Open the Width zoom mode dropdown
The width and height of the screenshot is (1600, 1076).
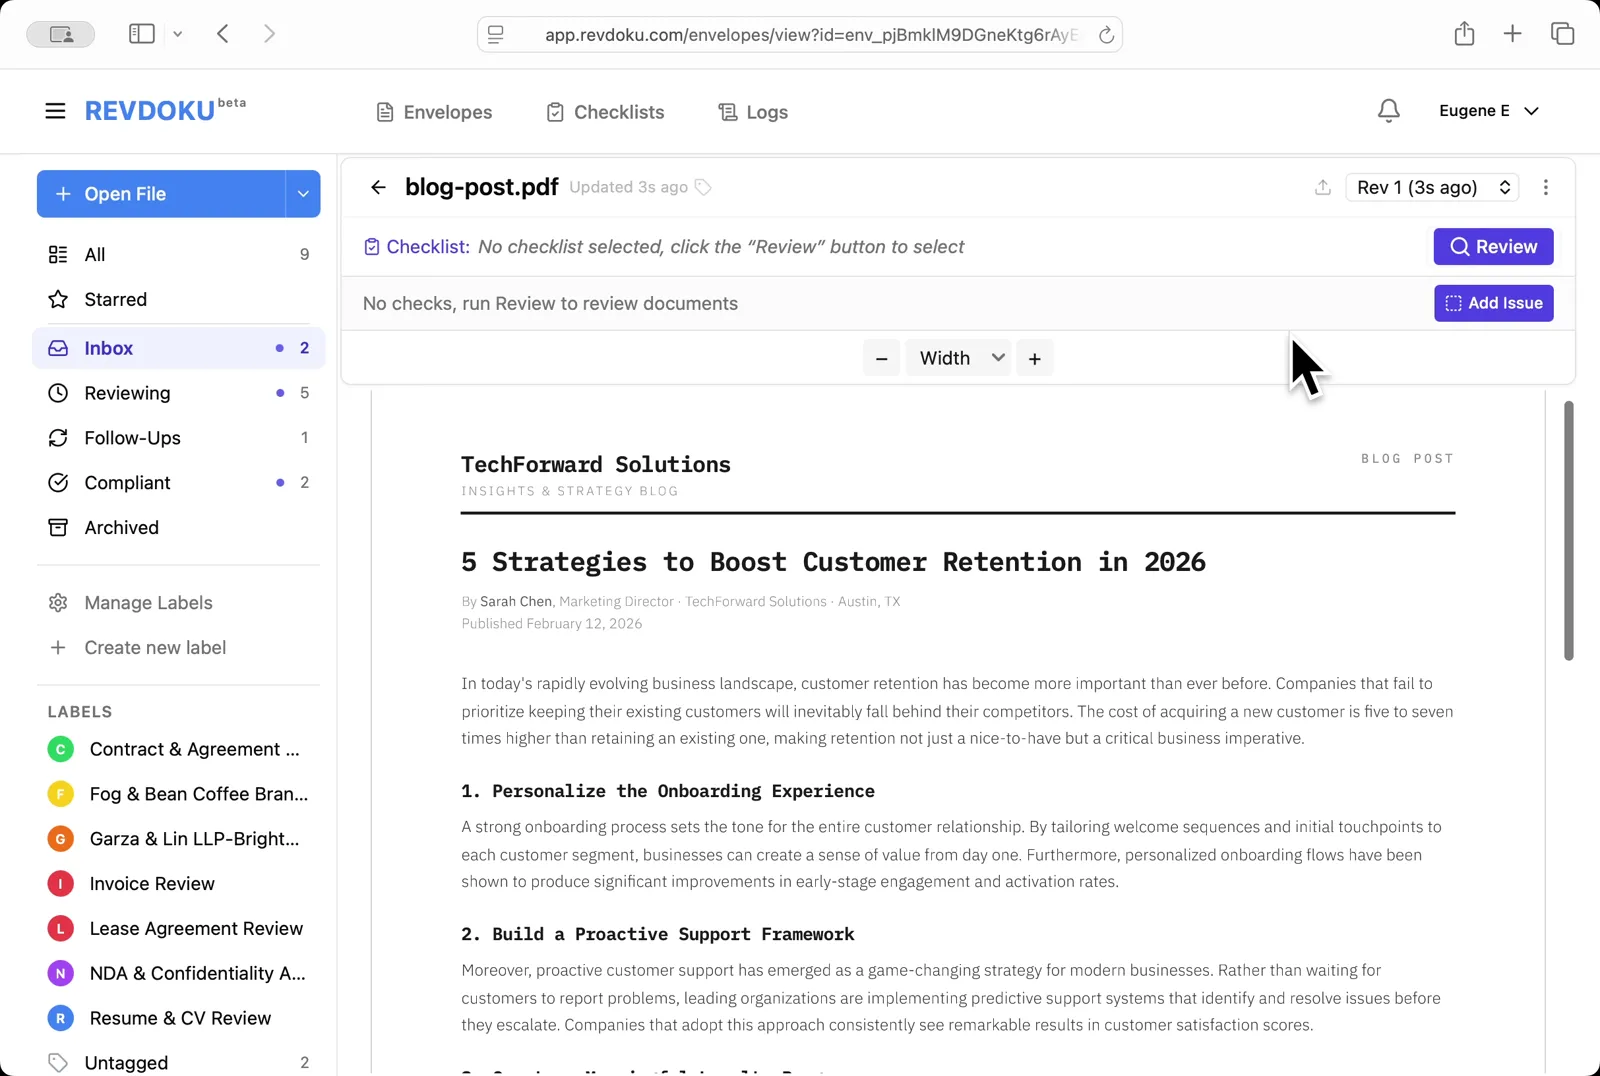point(957,357)
